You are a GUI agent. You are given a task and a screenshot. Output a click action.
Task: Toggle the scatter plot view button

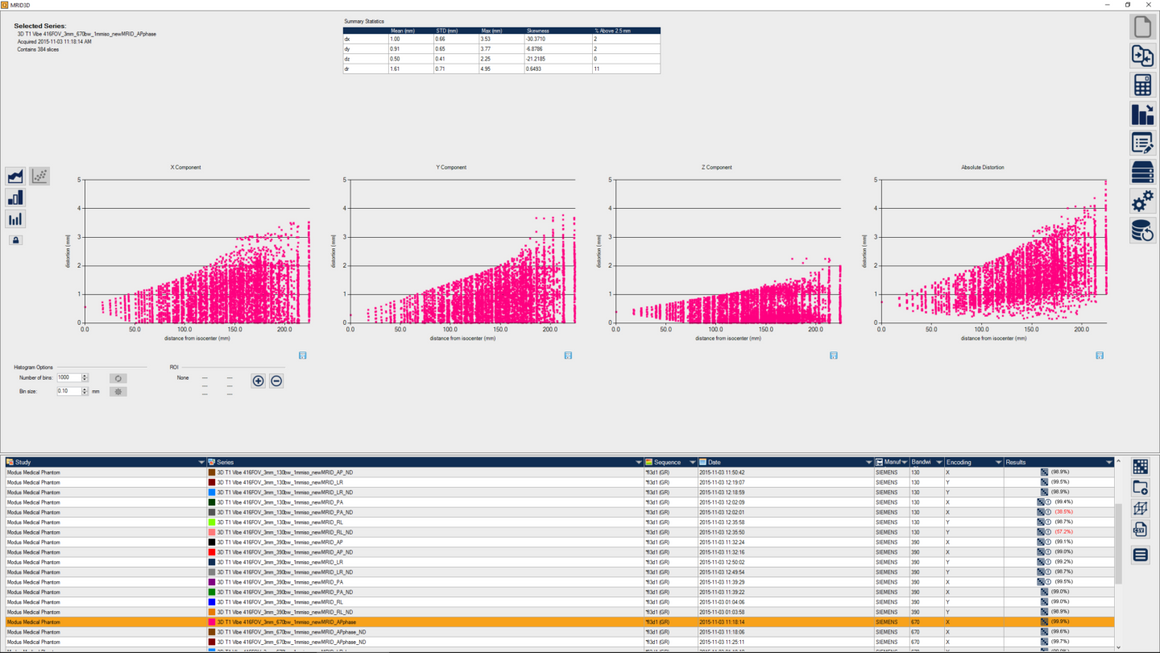point(39,176)
